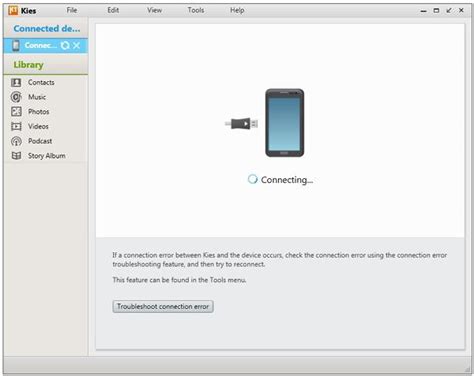Disconnect device with the X icon
Image resolution: width=474 pixels, height=376 pixels.
pyautogui.click(x=77, y=45)
